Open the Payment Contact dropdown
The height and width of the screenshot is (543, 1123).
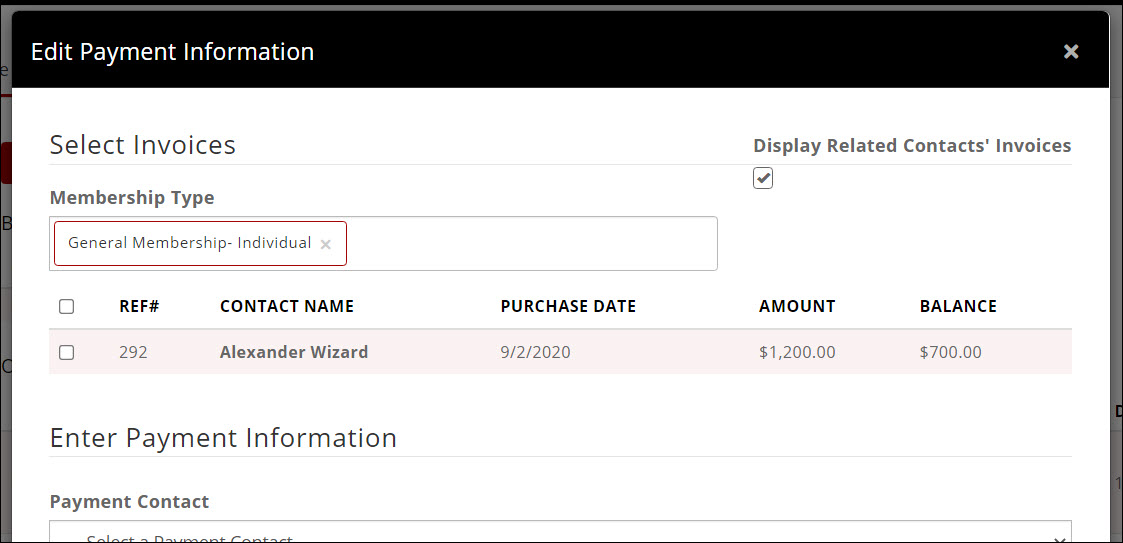coord(560,532)
